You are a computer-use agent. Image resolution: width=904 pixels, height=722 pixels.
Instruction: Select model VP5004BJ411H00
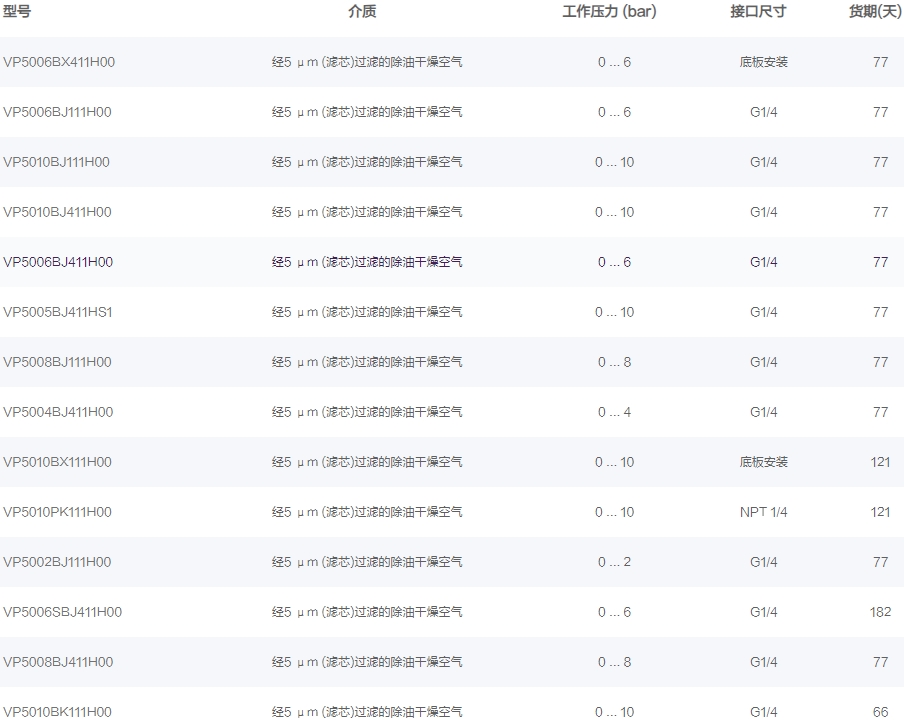(x=58, y=412)
